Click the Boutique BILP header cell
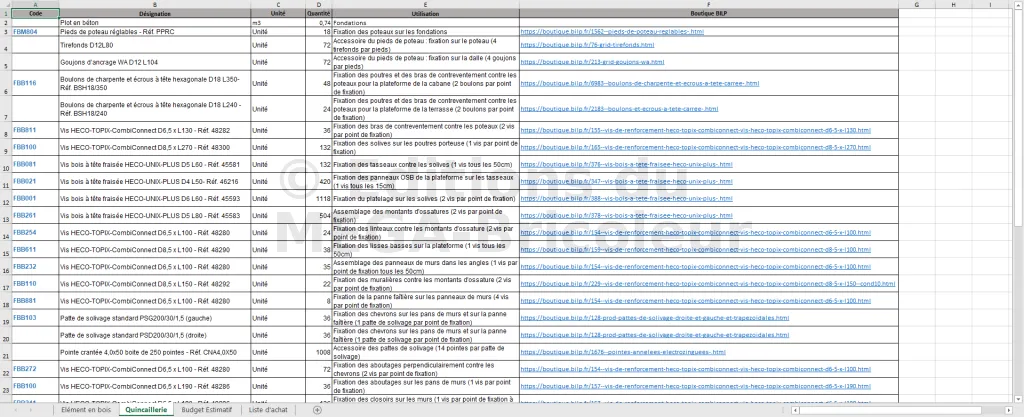 709,13
